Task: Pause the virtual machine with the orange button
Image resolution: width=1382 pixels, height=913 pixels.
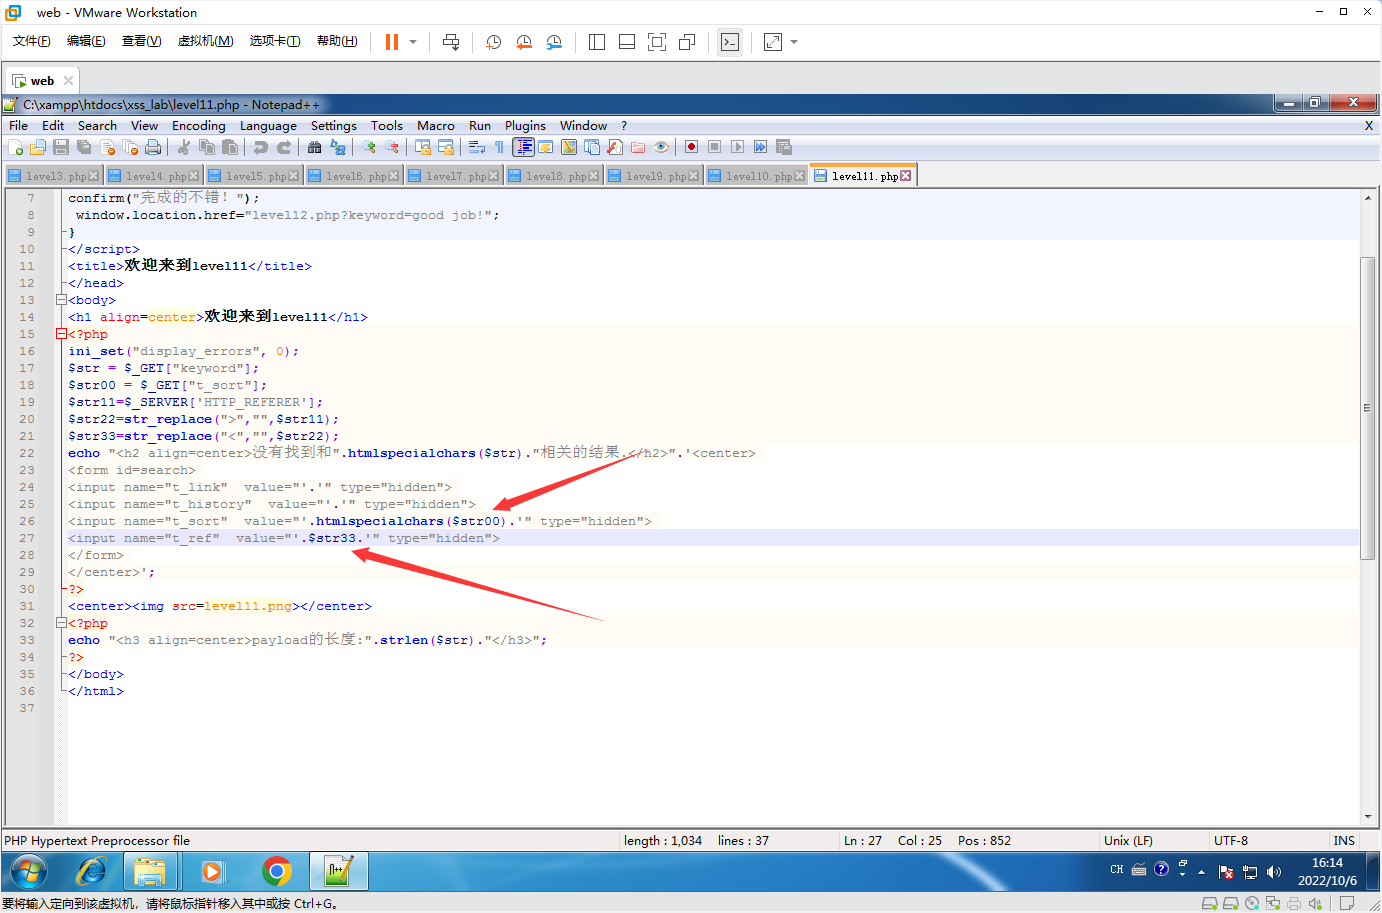Action: point(392,42)
